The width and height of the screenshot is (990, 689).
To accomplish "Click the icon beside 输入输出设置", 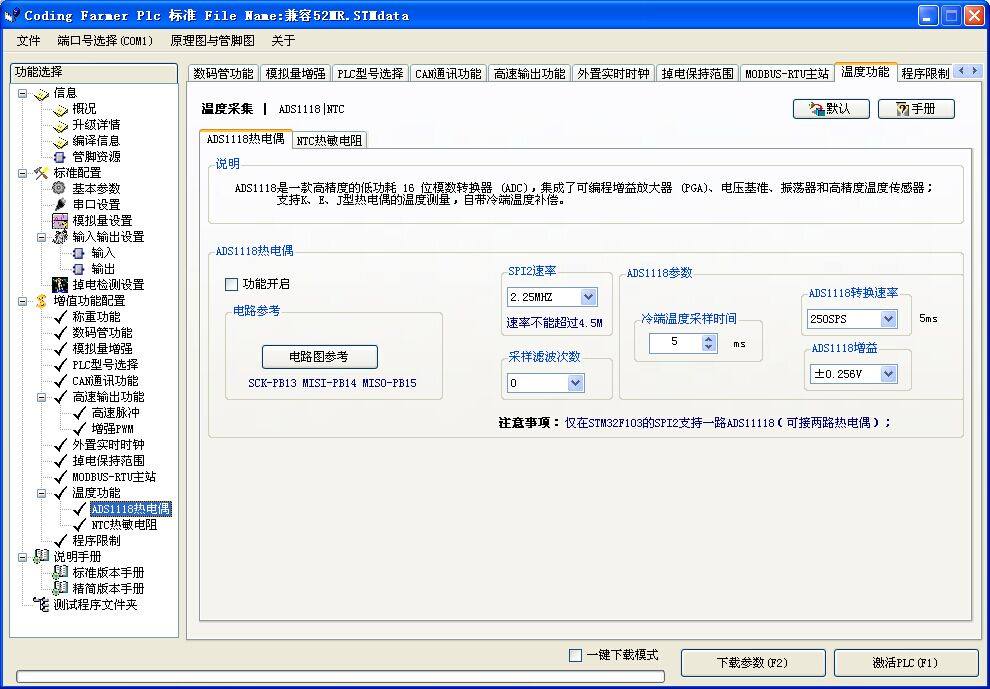I will (60, 237).
